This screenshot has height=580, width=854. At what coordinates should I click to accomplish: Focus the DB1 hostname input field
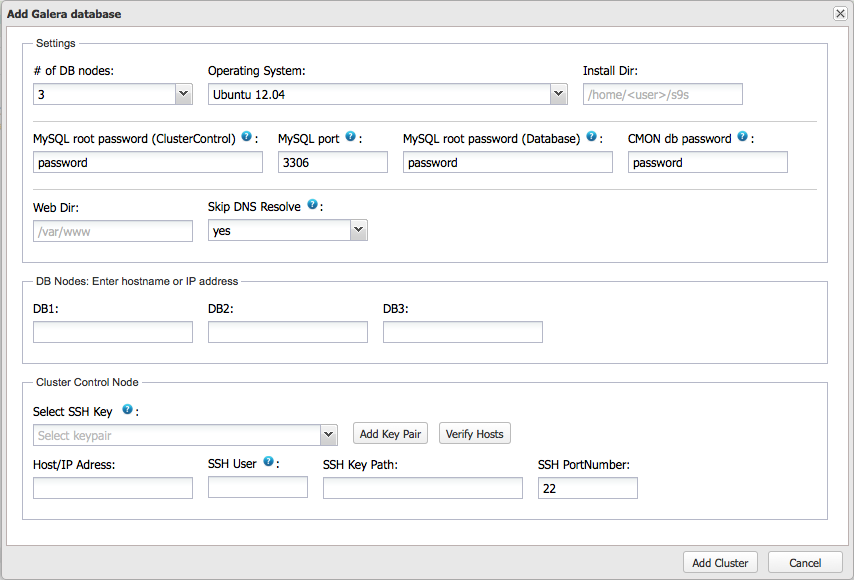coord(113,332)
